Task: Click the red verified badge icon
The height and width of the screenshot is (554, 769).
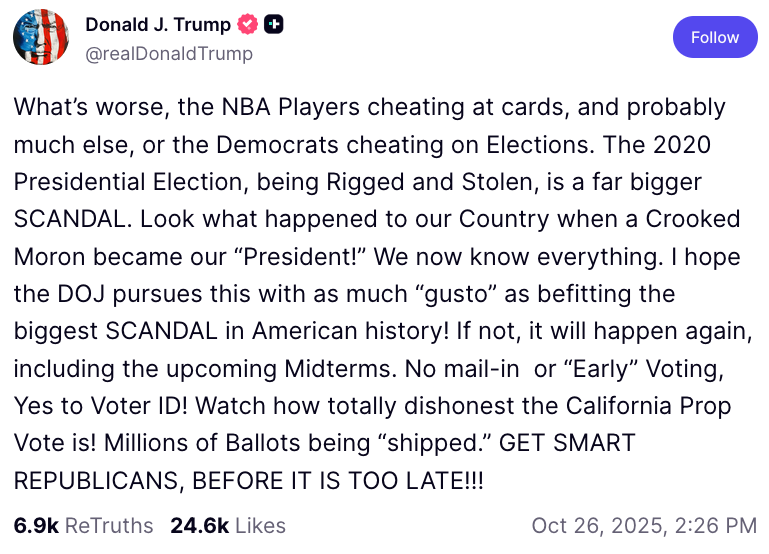Action: point(248,25)
